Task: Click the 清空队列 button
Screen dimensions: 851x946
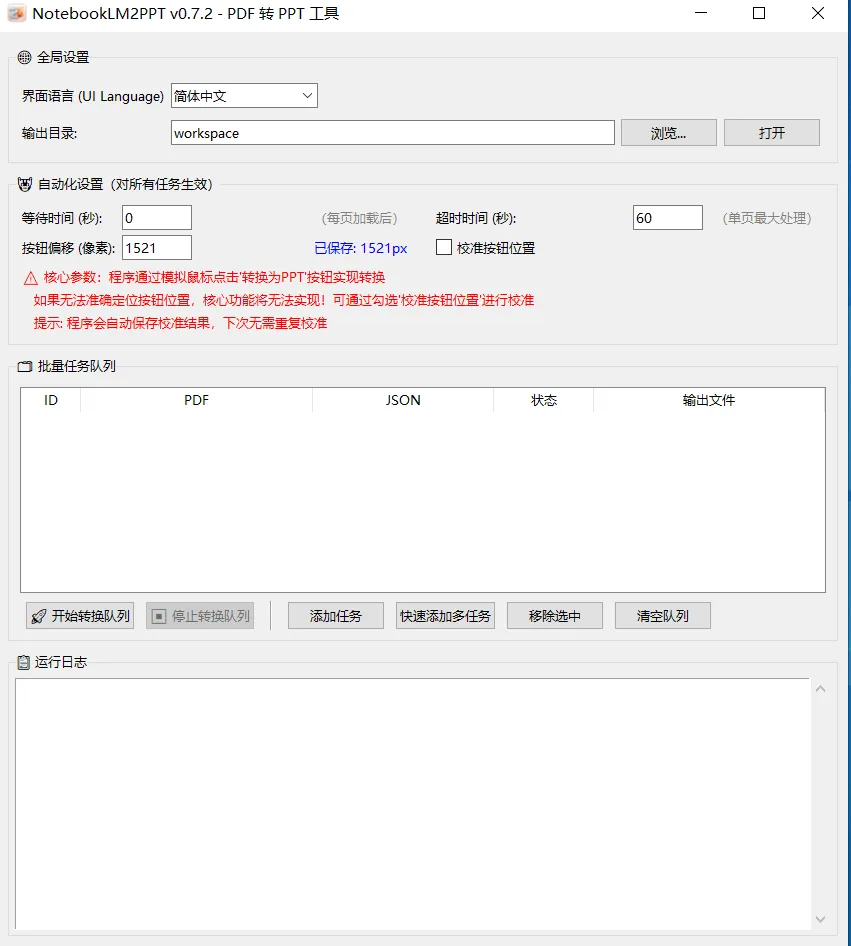Action: (663, 616)
